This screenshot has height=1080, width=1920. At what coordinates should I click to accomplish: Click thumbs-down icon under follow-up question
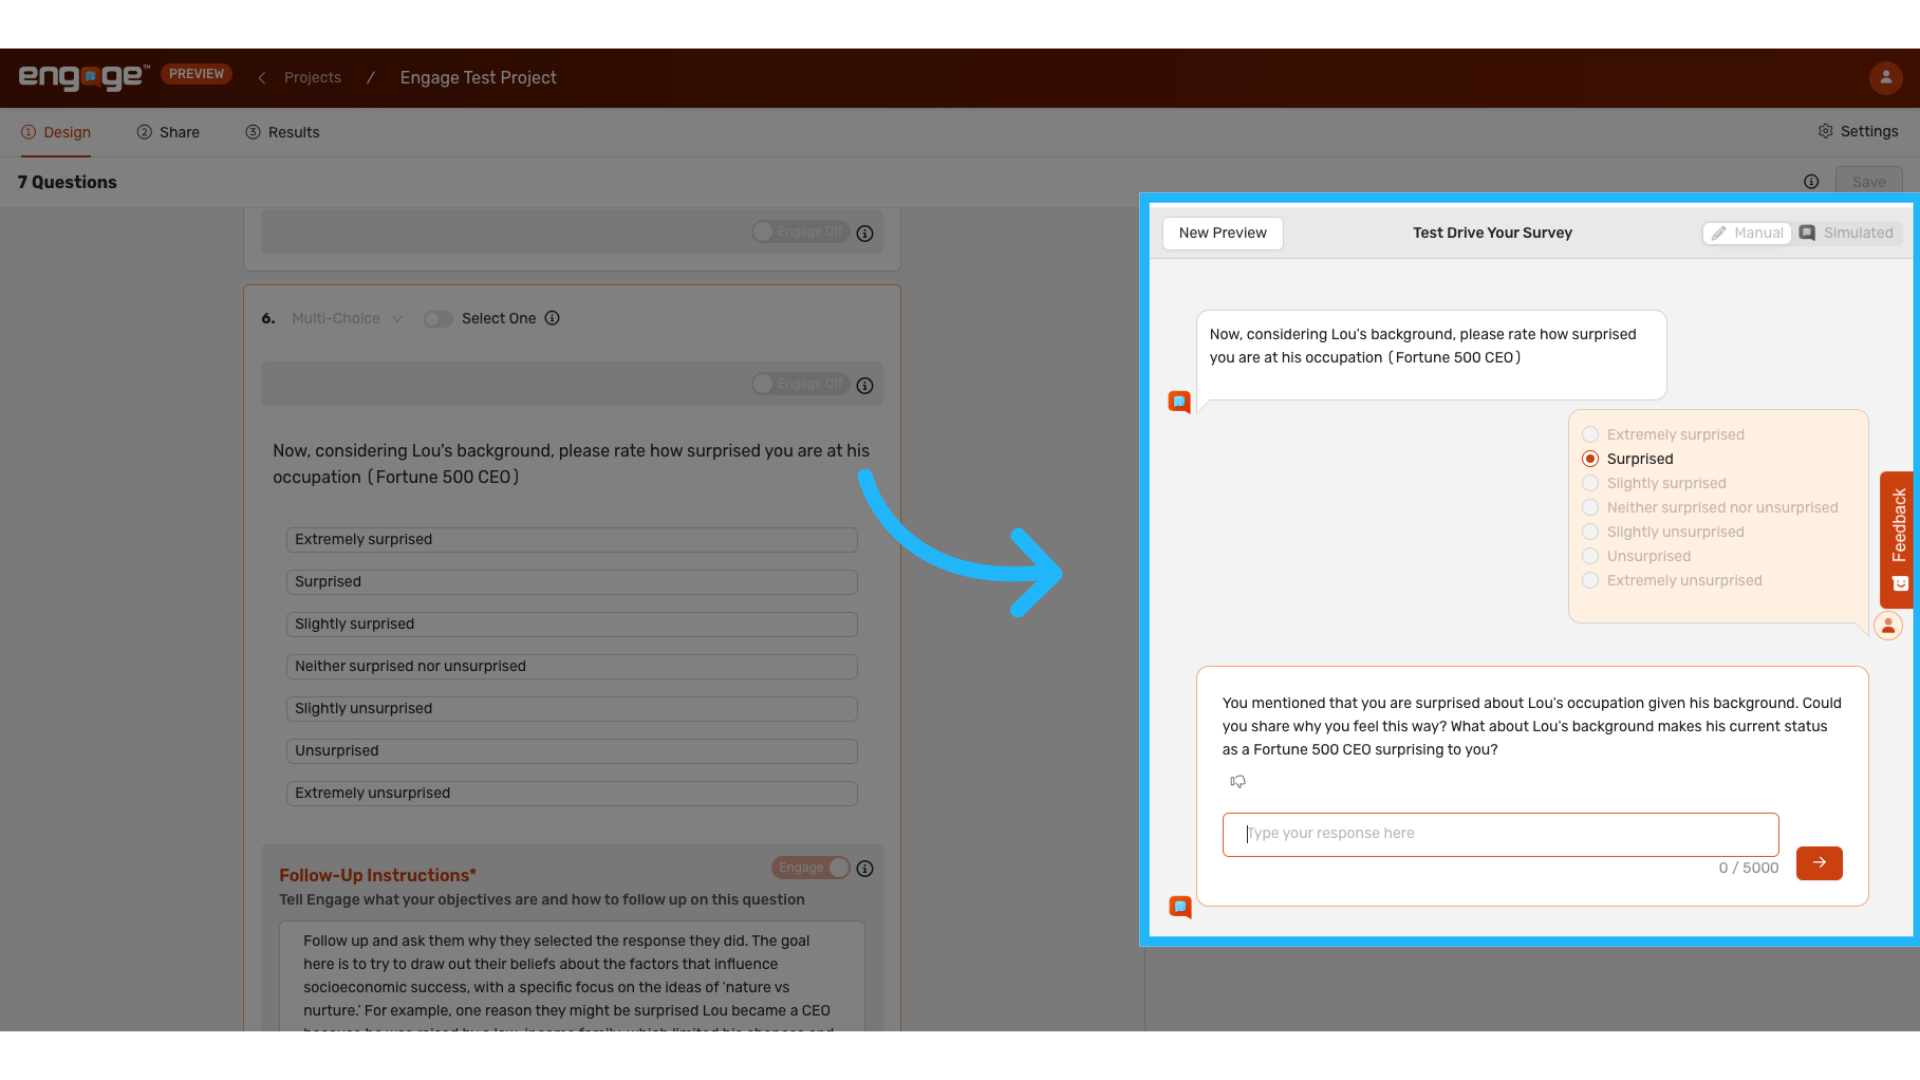1238,781
